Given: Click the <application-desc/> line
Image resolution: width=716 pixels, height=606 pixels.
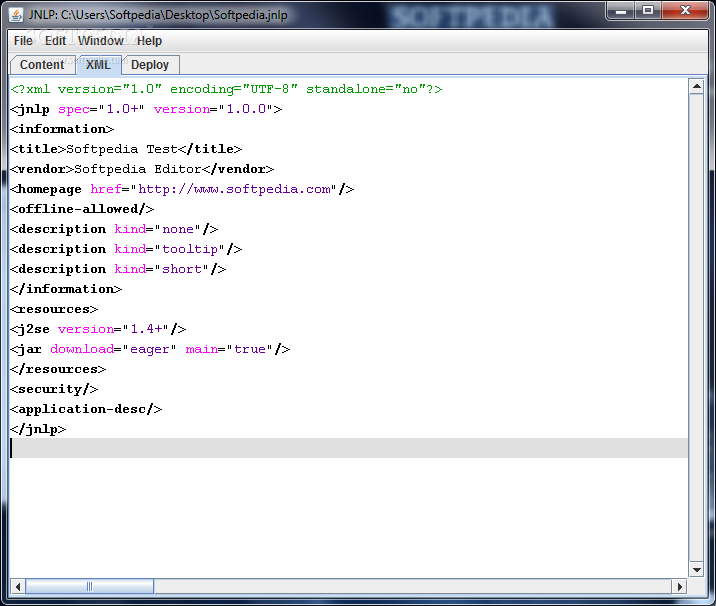Looking at the screenshot, I should (x=86, y=410).
